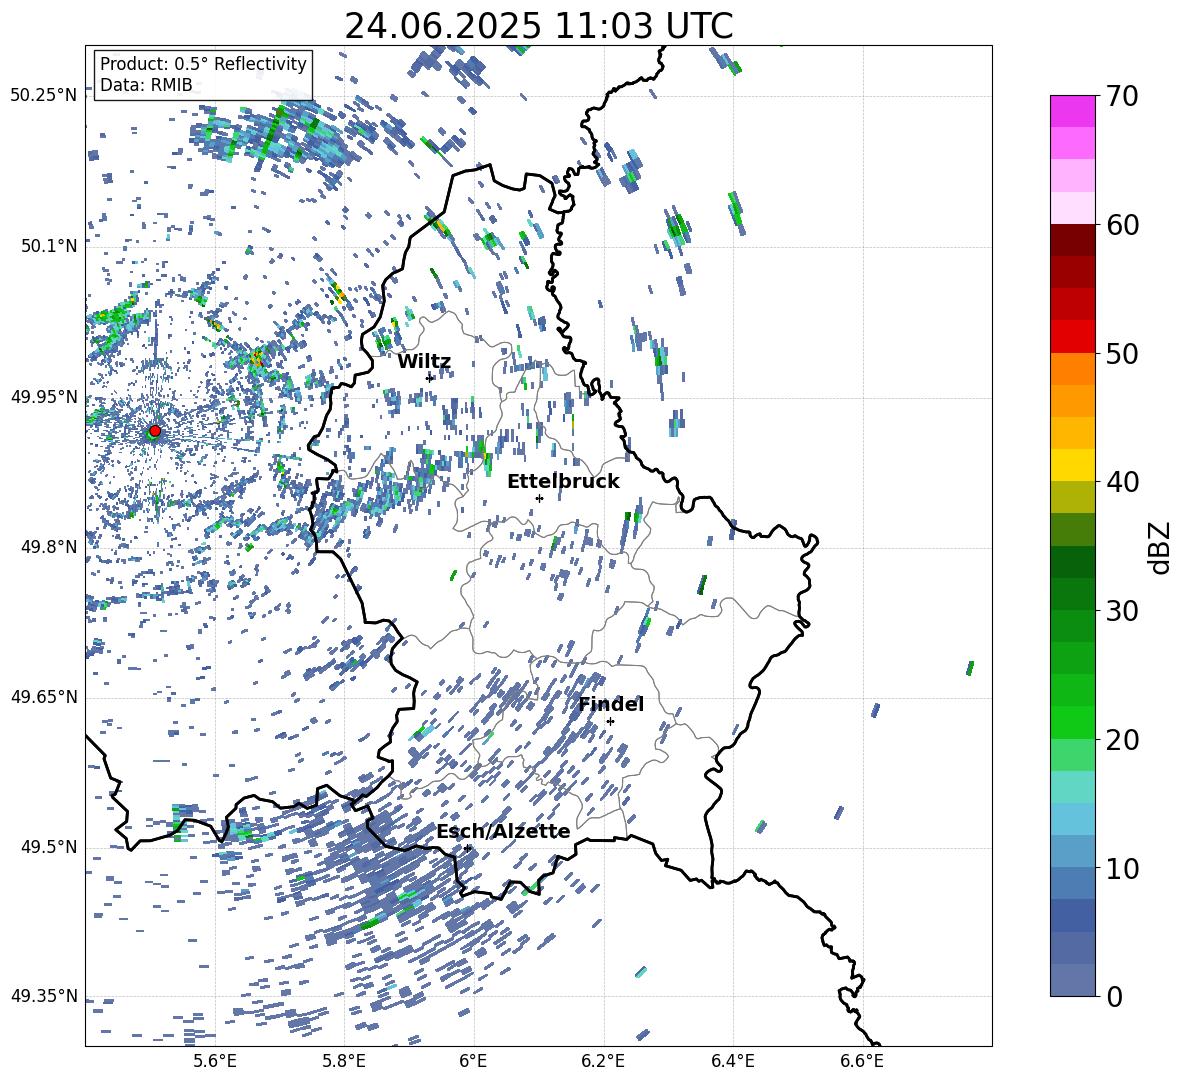The width and height of the screenshot is (1184, 1081).
Task: Click the bright red 50 dBZ swatch
Action: coord(1072,337)
